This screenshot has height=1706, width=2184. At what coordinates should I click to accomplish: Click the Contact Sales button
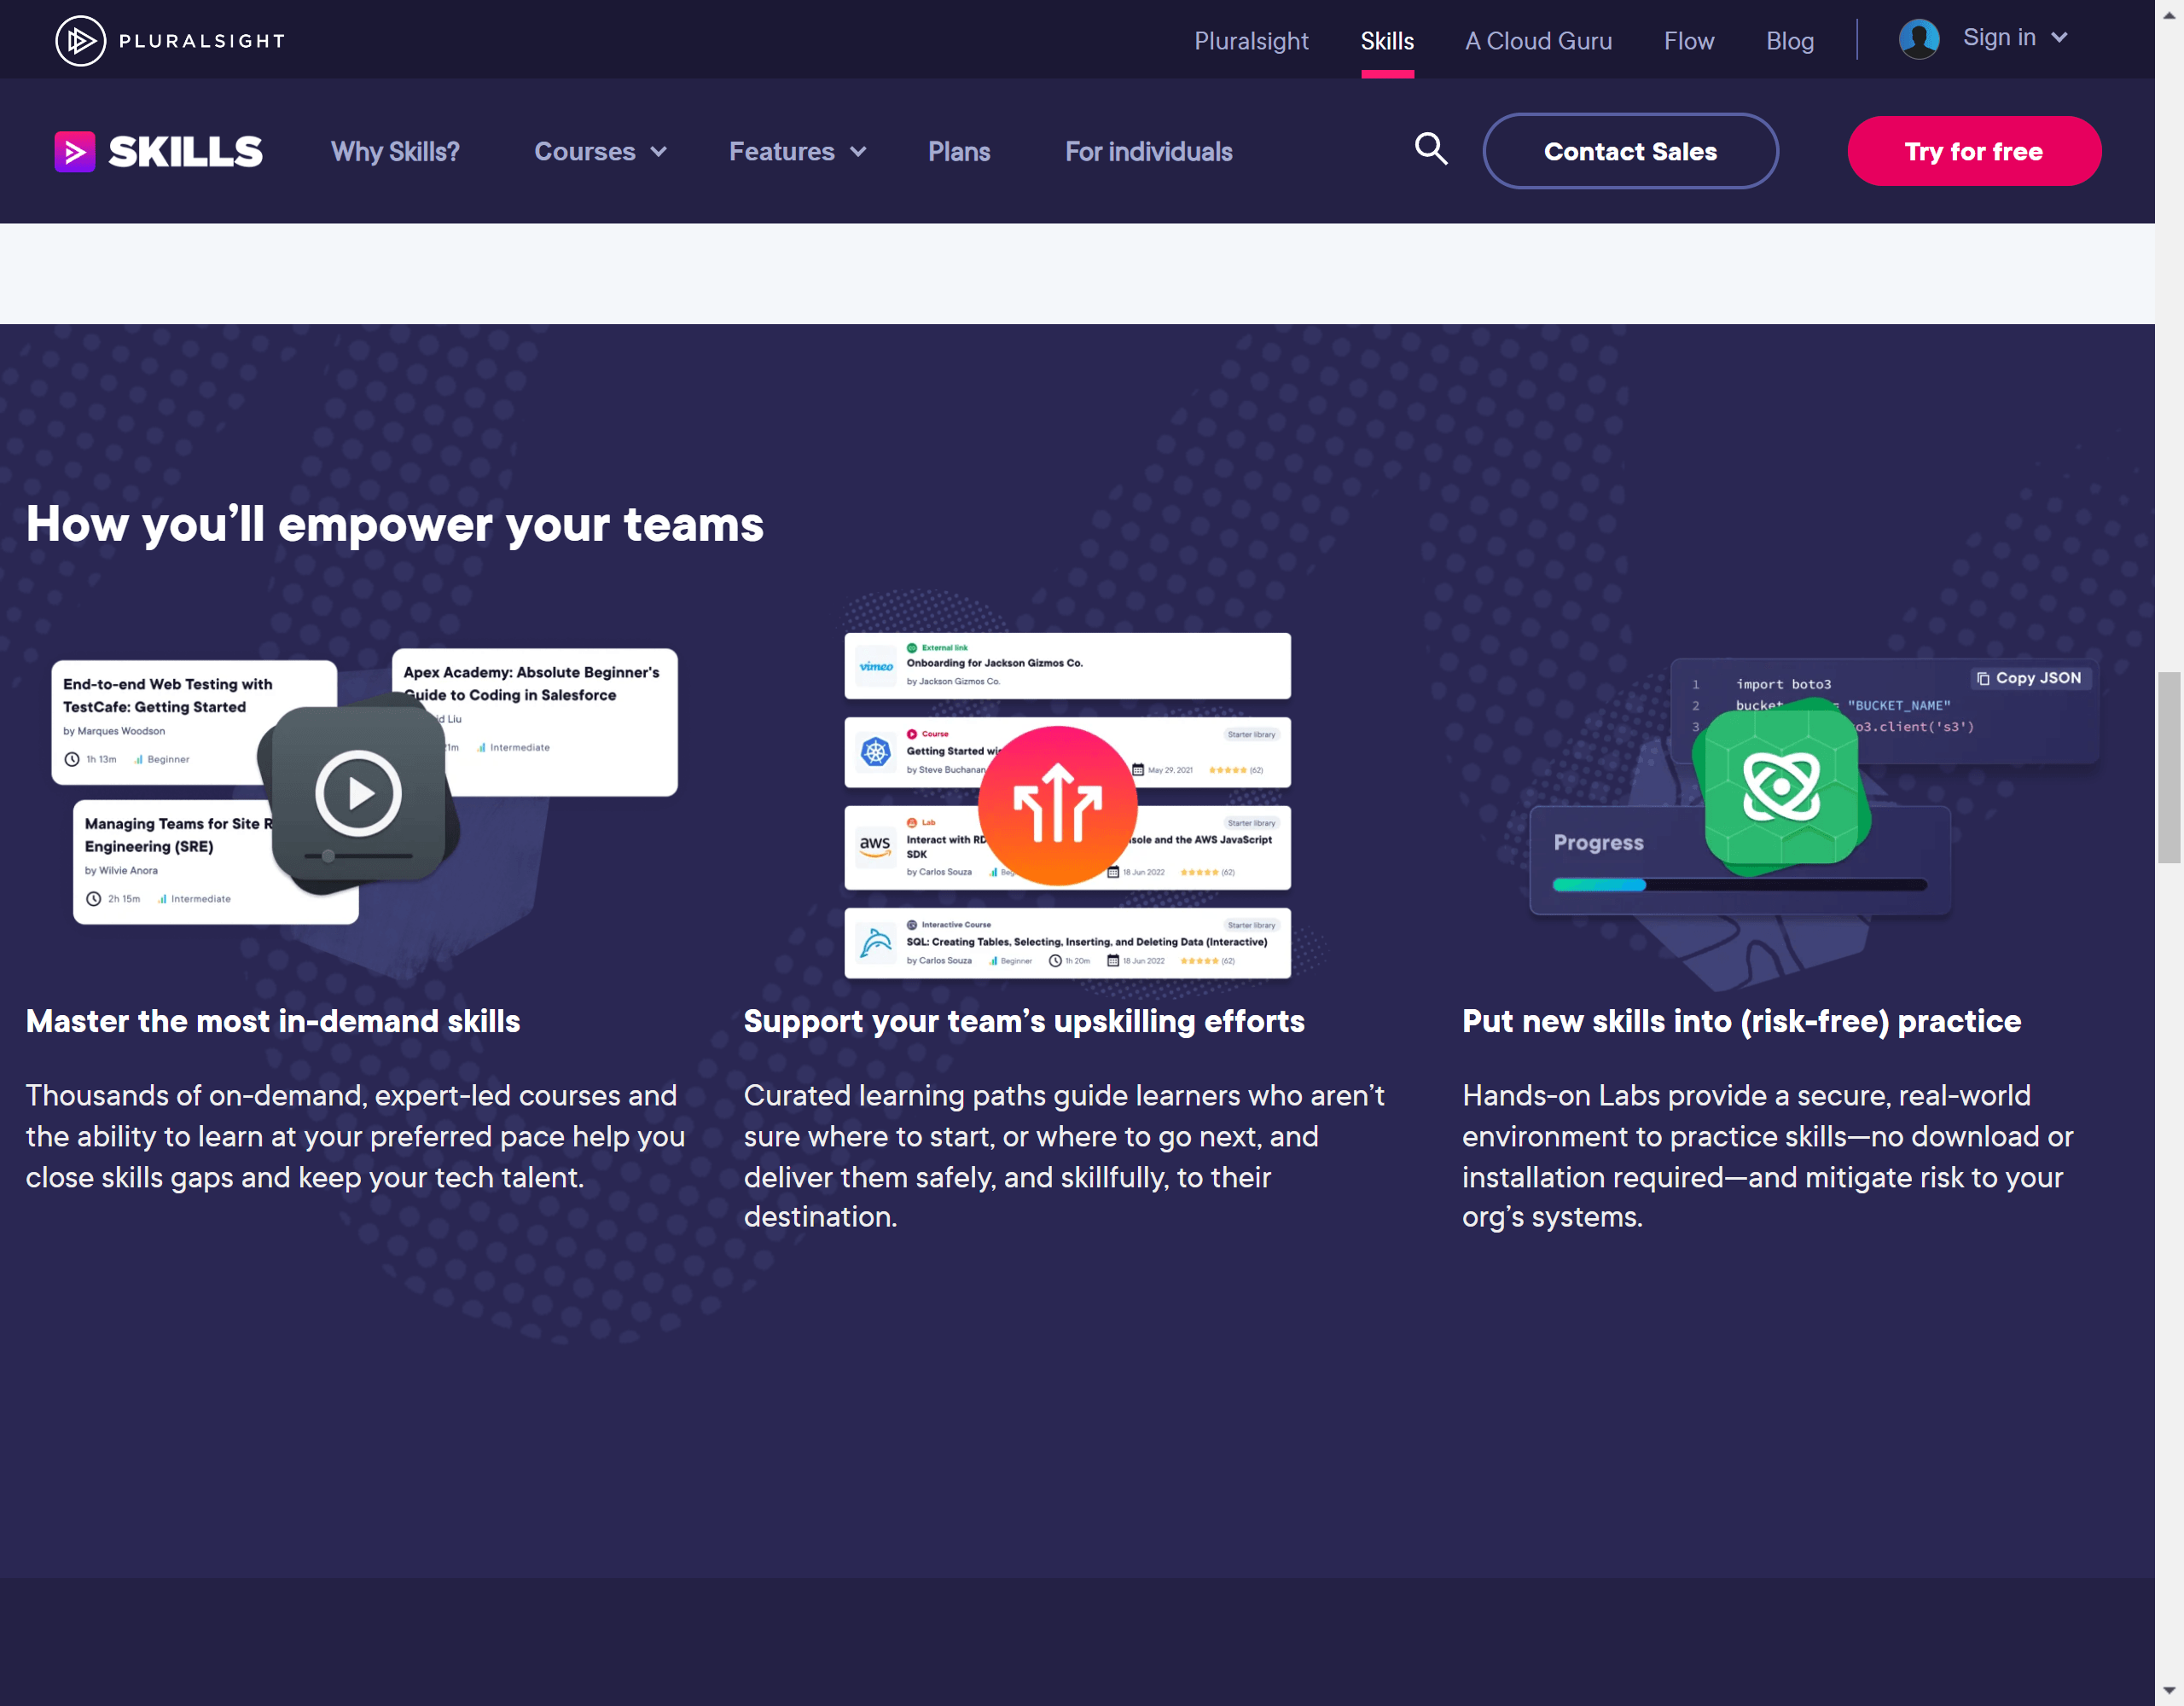pos(1630,152)
